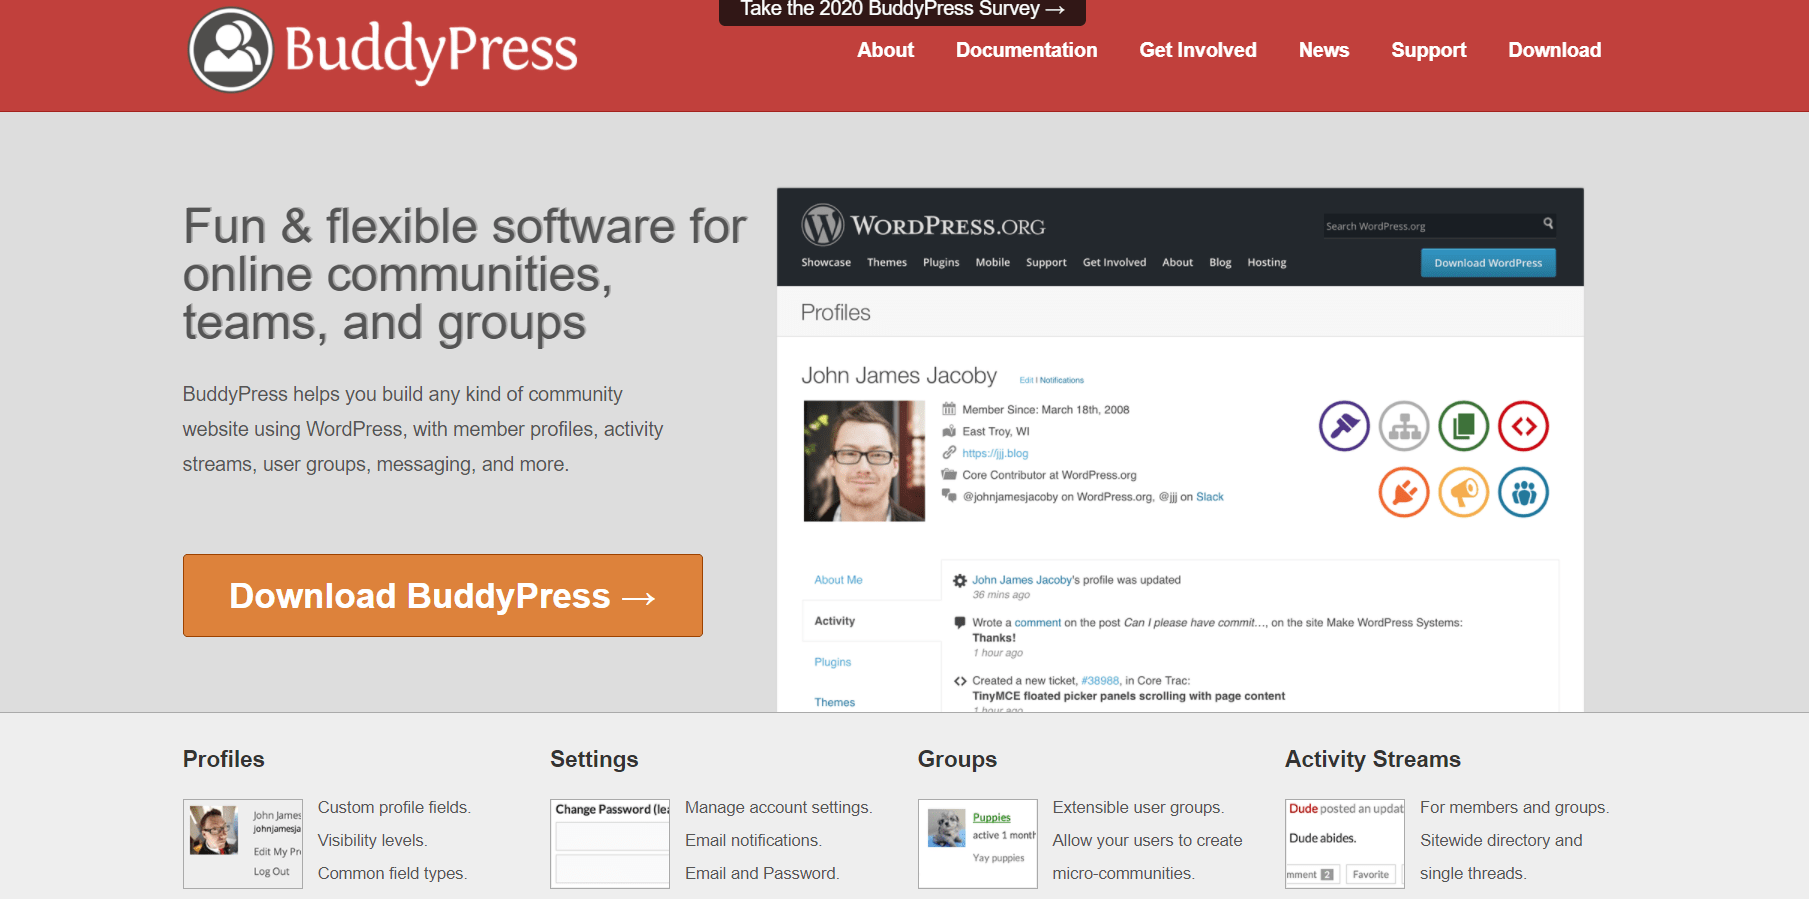Click the Groups feature heading

click(957, 759)
